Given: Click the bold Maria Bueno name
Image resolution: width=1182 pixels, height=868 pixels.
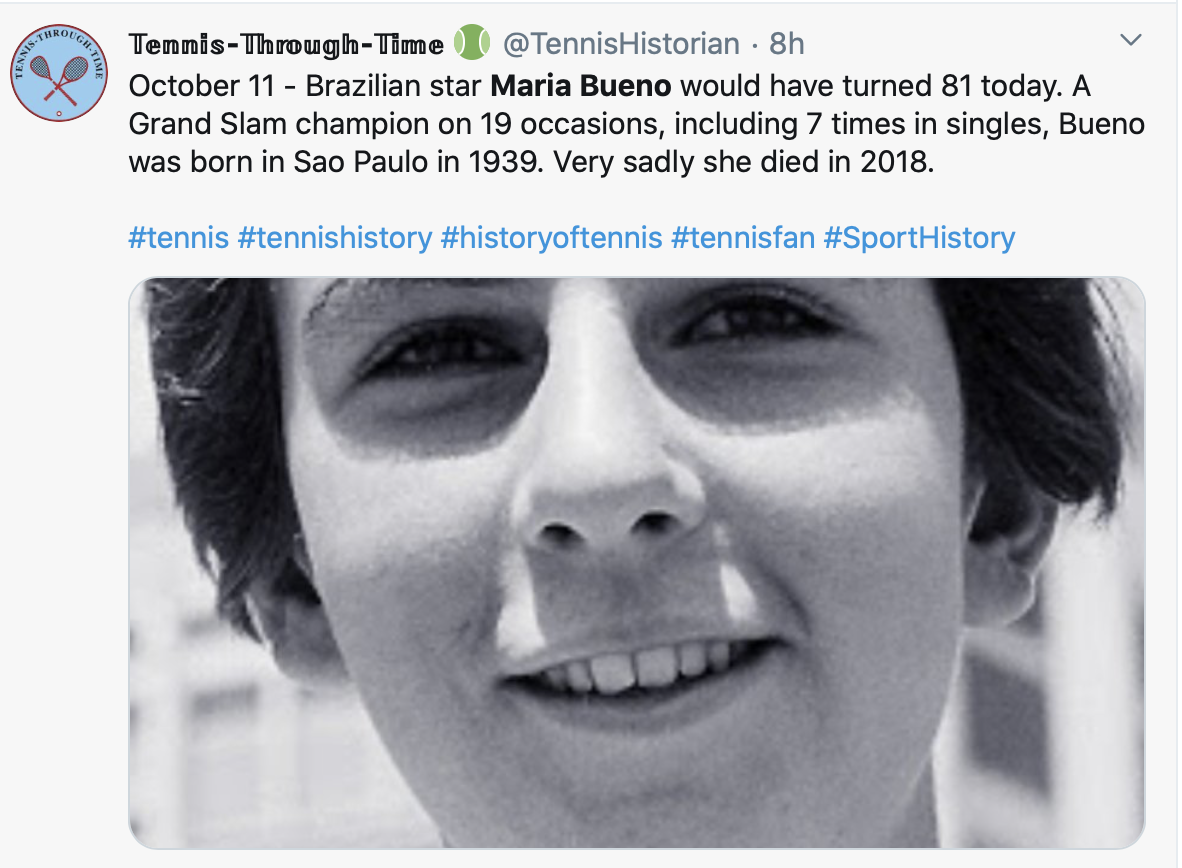Looking at the screenshot, I should point(580,86).
